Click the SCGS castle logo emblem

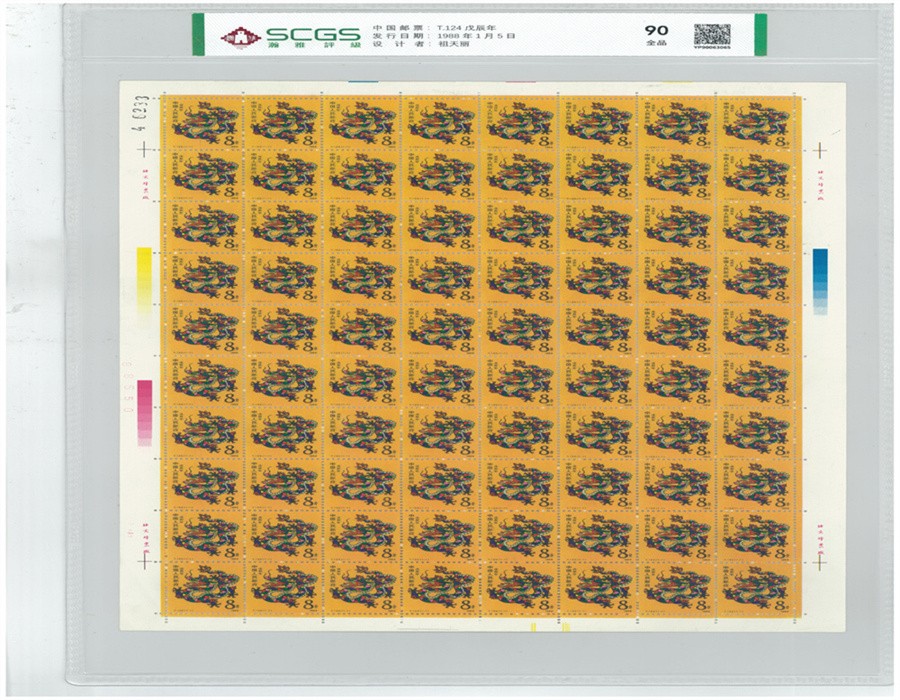click(x=237, y=38)
